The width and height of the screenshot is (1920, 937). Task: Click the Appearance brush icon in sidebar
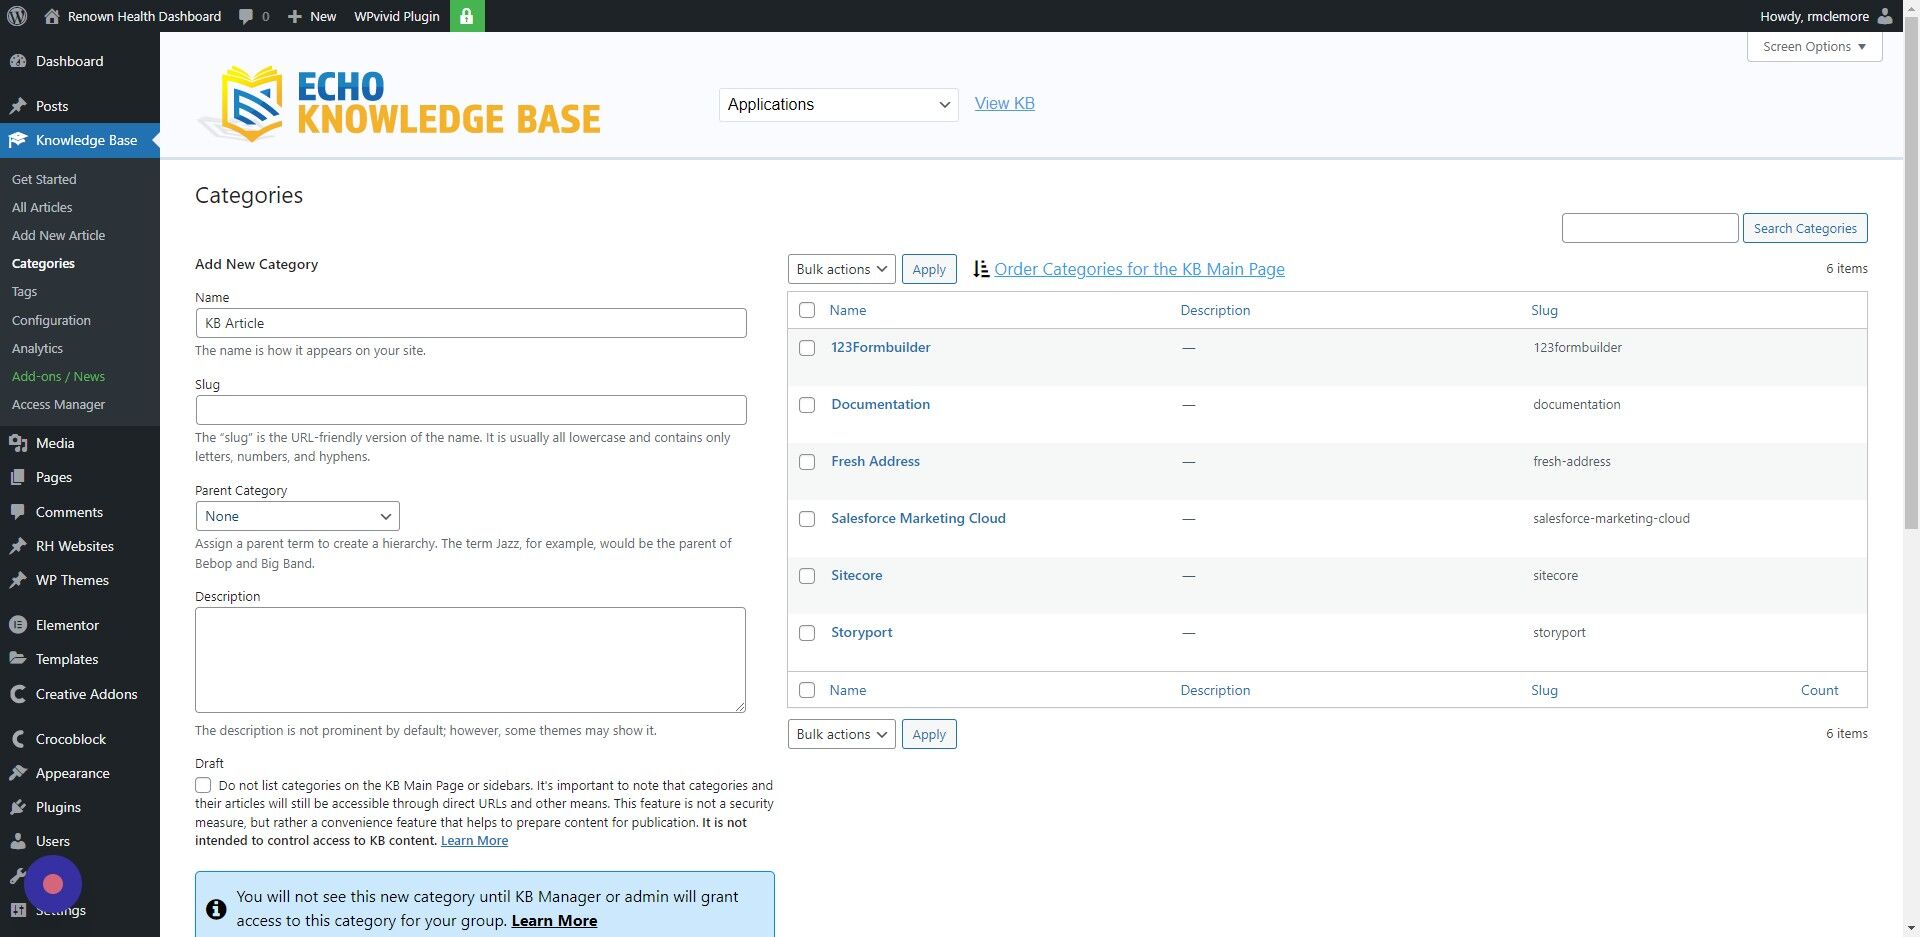click(x=18, y=773)
